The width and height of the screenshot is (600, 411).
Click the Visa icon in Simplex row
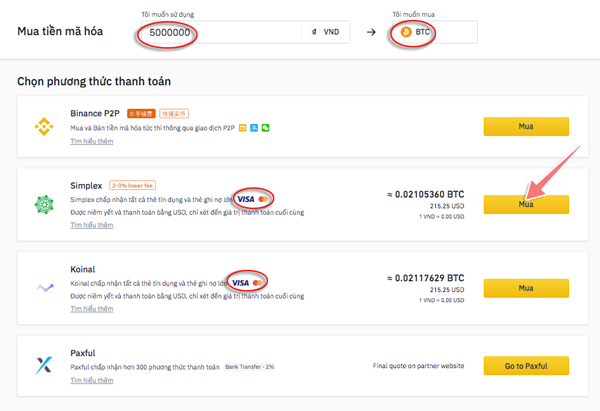coord(245,198)
